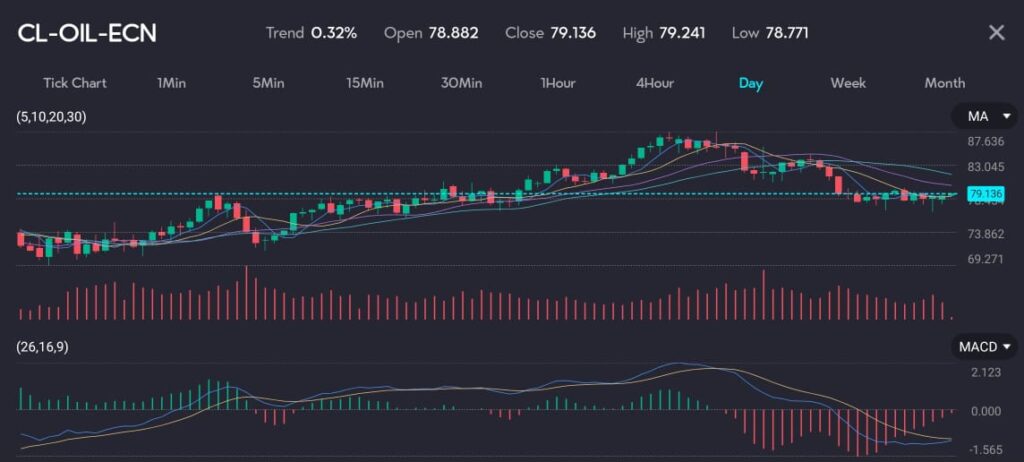Click the CL-OIL-ECN symbol title
Viewport: 1024px width, 462px height.
(x=87, y=33)
